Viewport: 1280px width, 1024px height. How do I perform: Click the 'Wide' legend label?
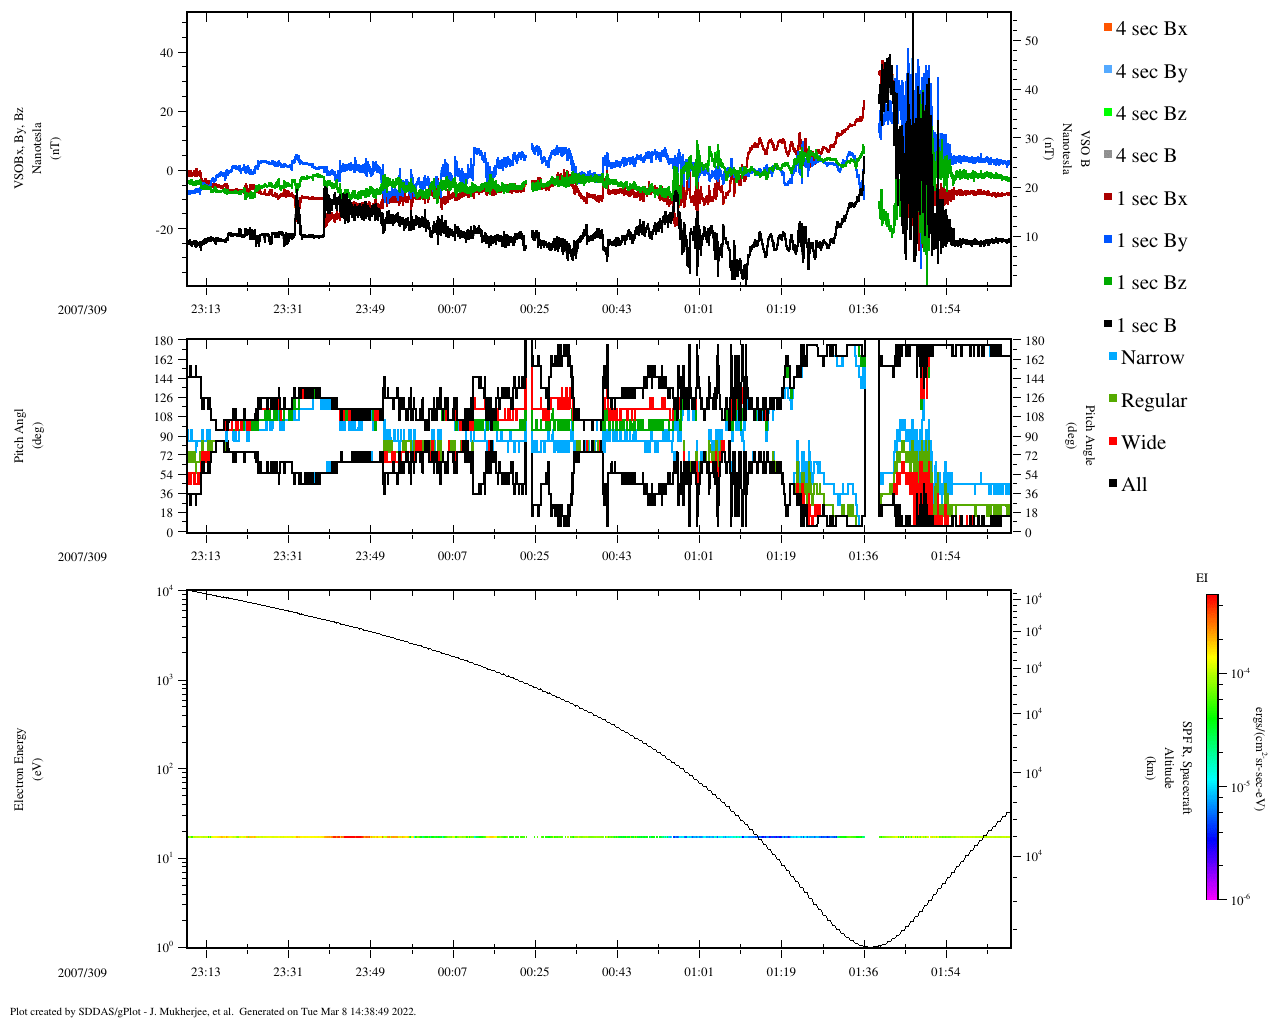pos(1143,442)
